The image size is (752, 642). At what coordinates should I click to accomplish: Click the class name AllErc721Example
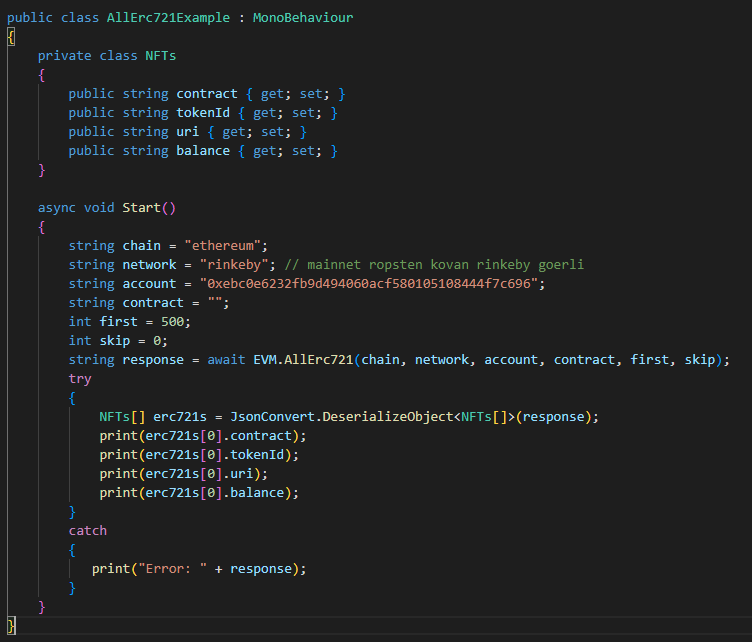168,18
